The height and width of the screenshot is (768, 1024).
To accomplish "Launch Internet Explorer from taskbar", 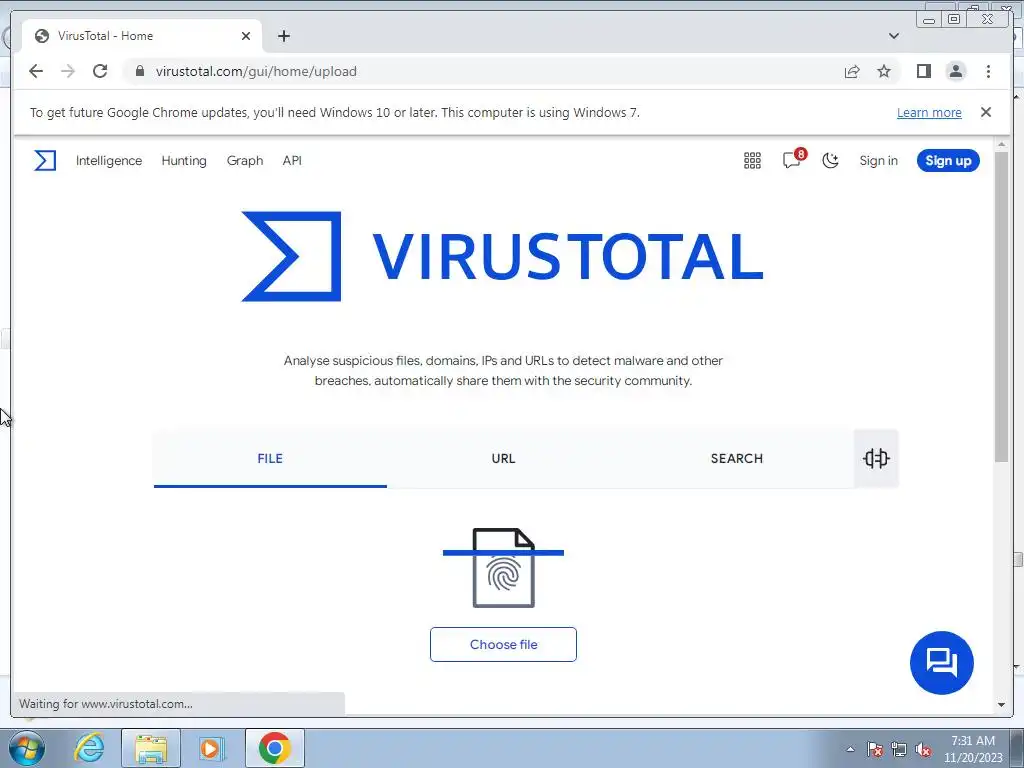I will pos(89,748).
